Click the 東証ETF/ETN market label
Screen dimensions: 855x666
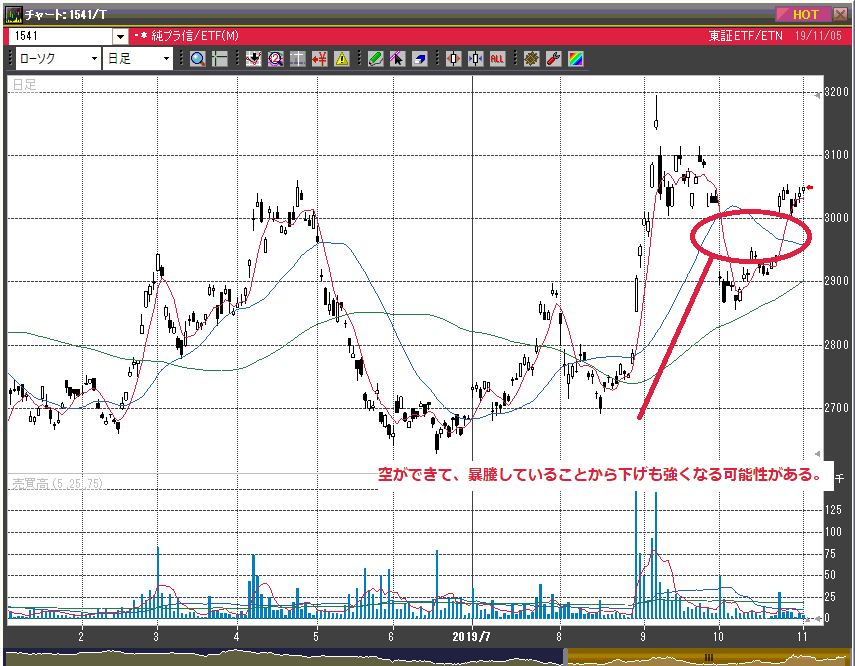point(745,36)
